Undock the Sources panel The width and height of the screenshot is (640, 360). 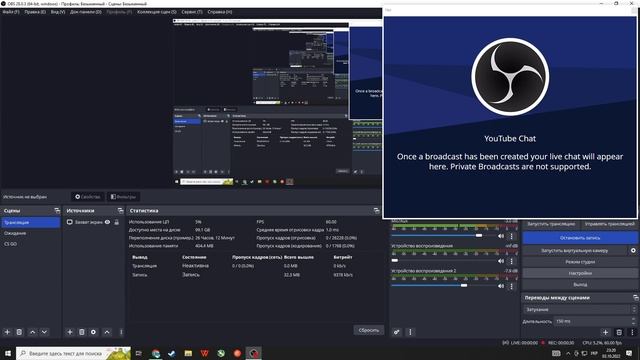[120, 211]
